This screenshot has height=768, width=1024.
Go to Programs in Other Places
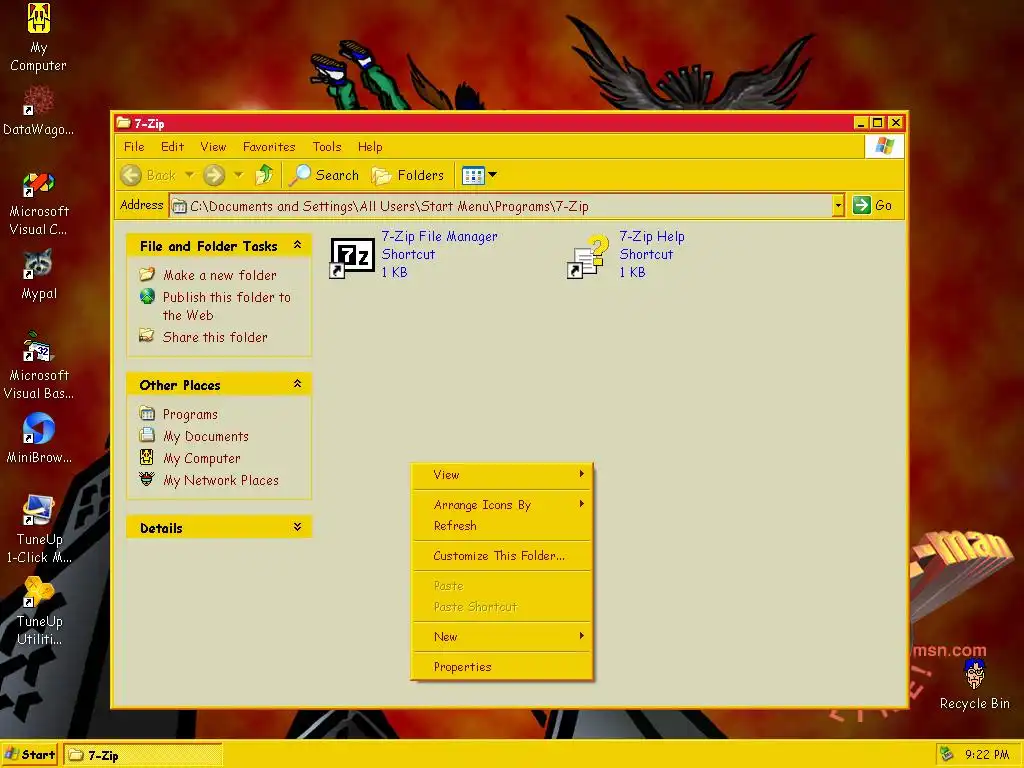pyautogui.click(x=190, y=415)
